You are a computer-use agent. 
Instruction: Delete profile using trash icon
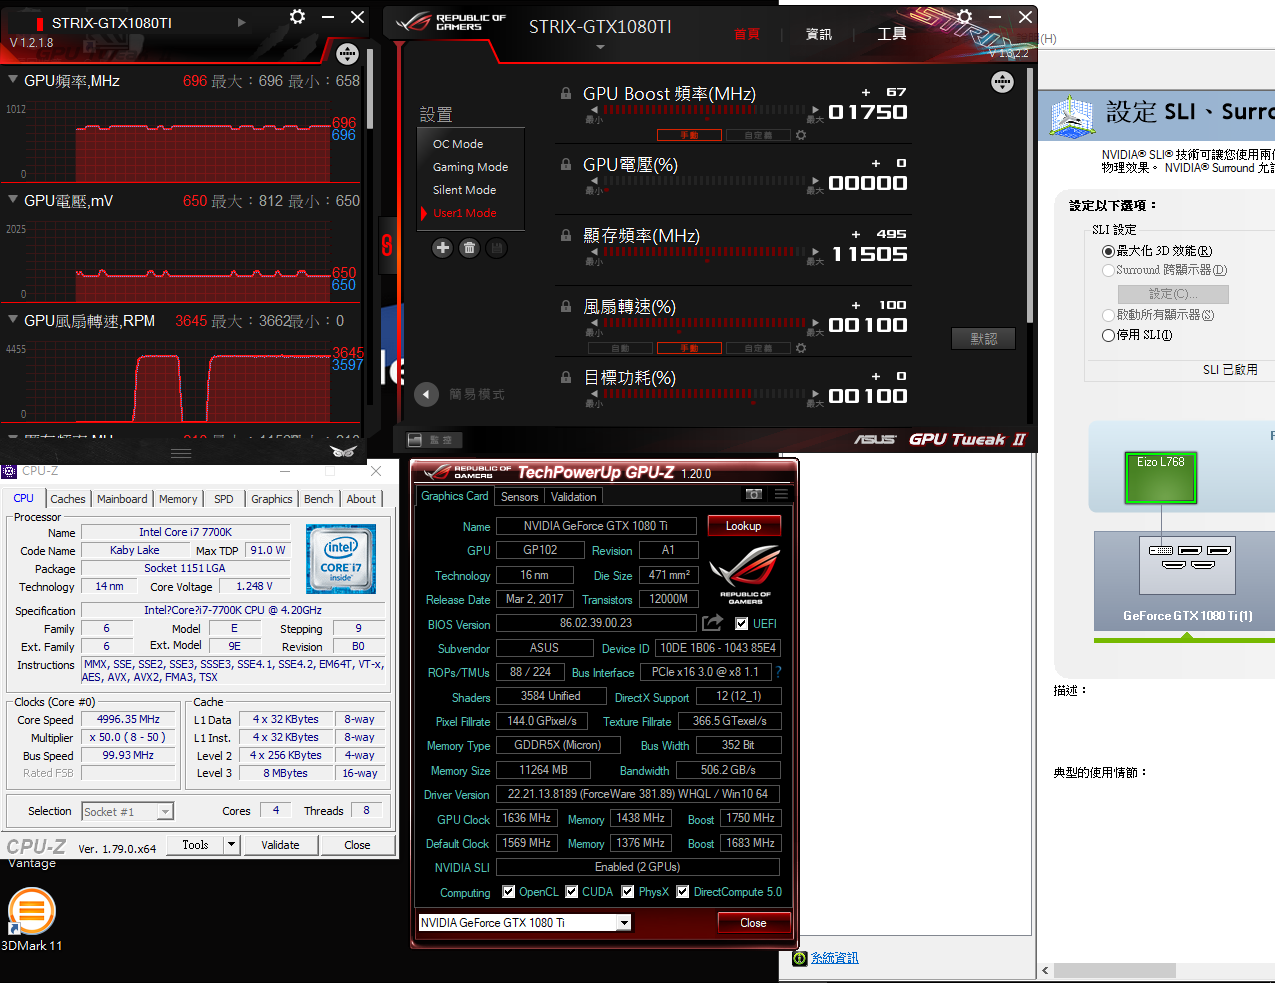[469, 248]
